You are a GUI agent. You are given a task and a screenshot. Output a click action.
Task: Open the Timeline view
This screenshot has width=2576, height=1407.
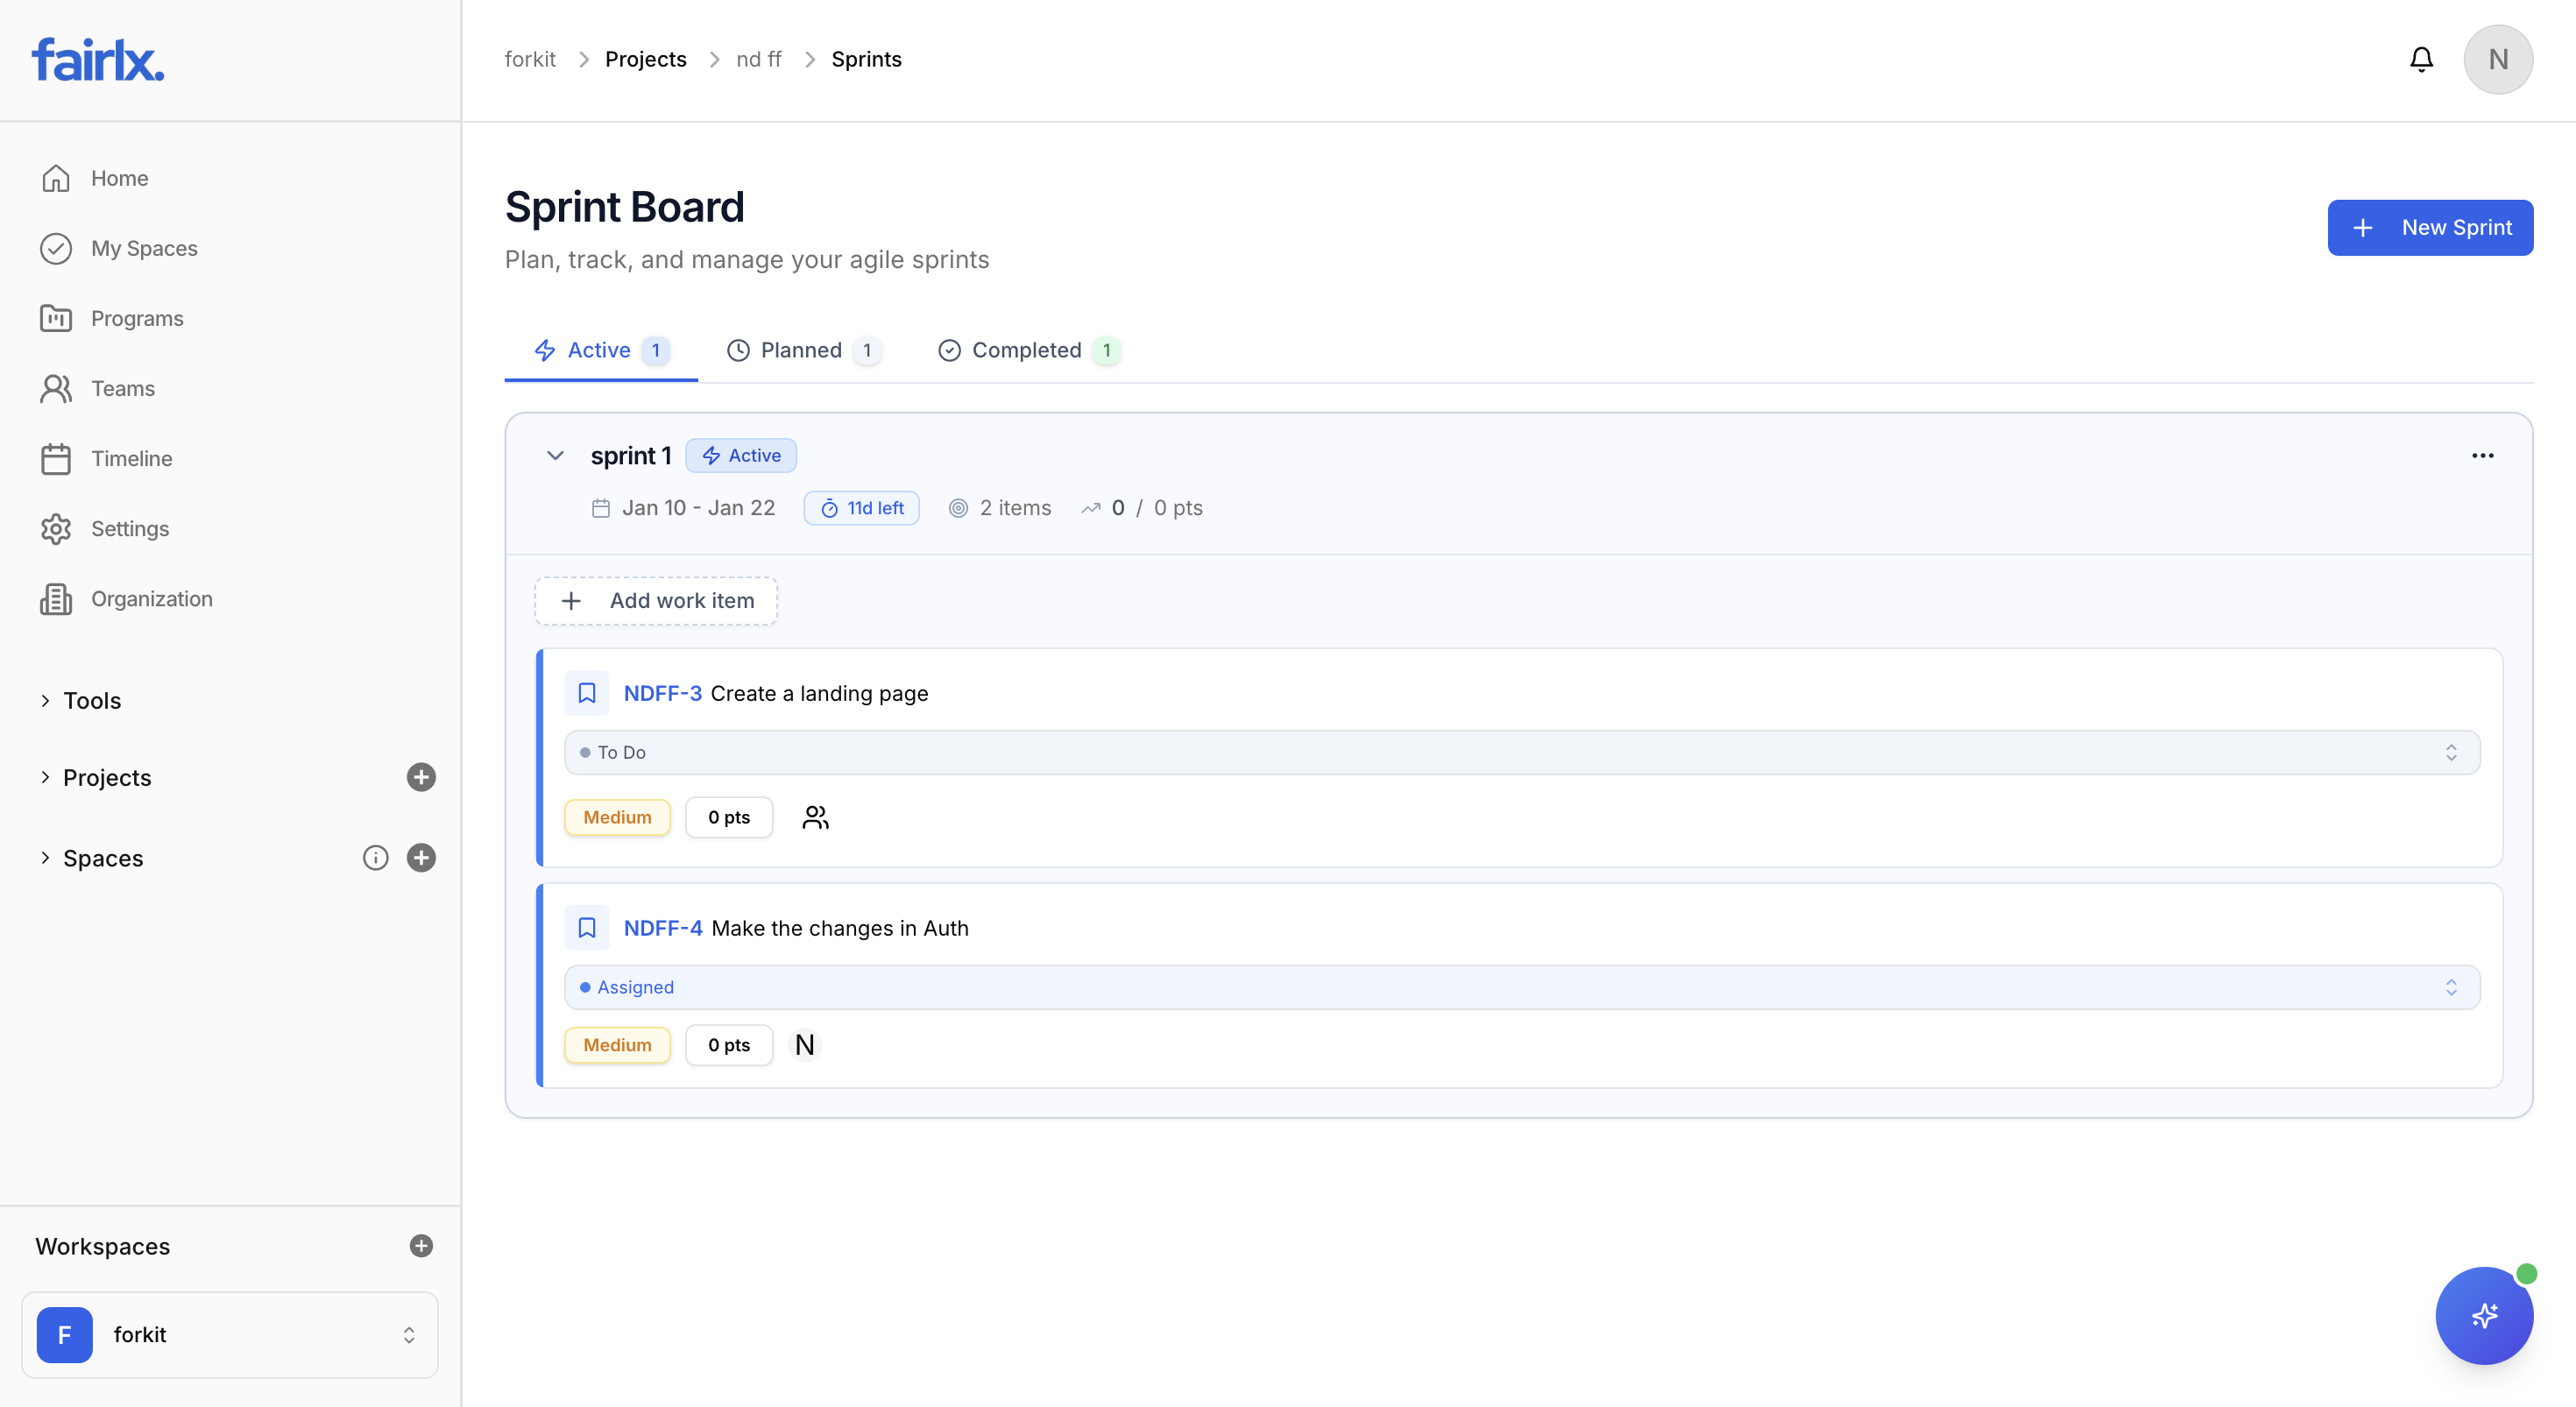click(x=131, y=458)
